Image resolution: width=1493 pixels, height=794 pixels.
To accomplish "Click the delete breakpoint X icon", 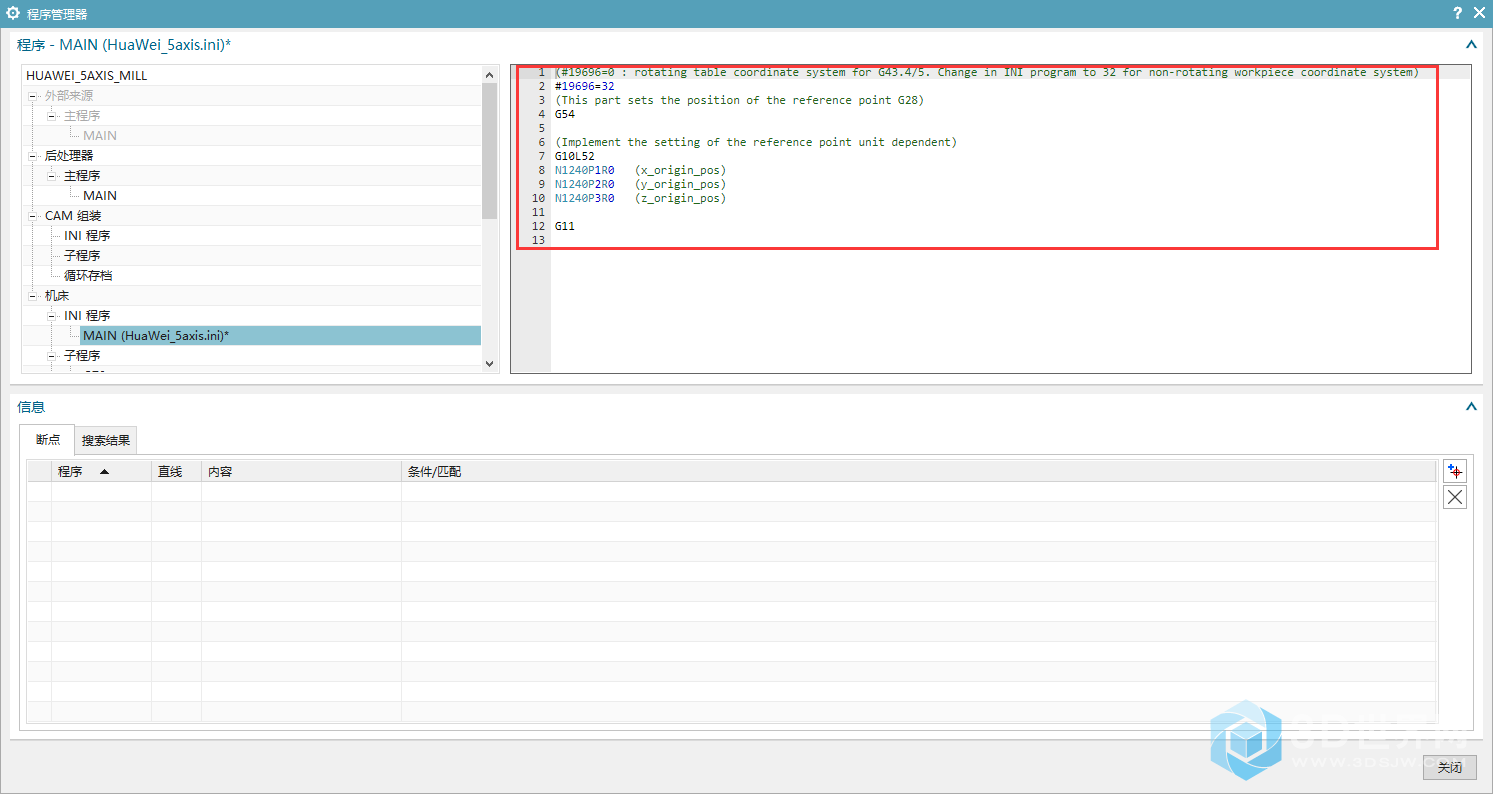I will (x=1455, y=498).
